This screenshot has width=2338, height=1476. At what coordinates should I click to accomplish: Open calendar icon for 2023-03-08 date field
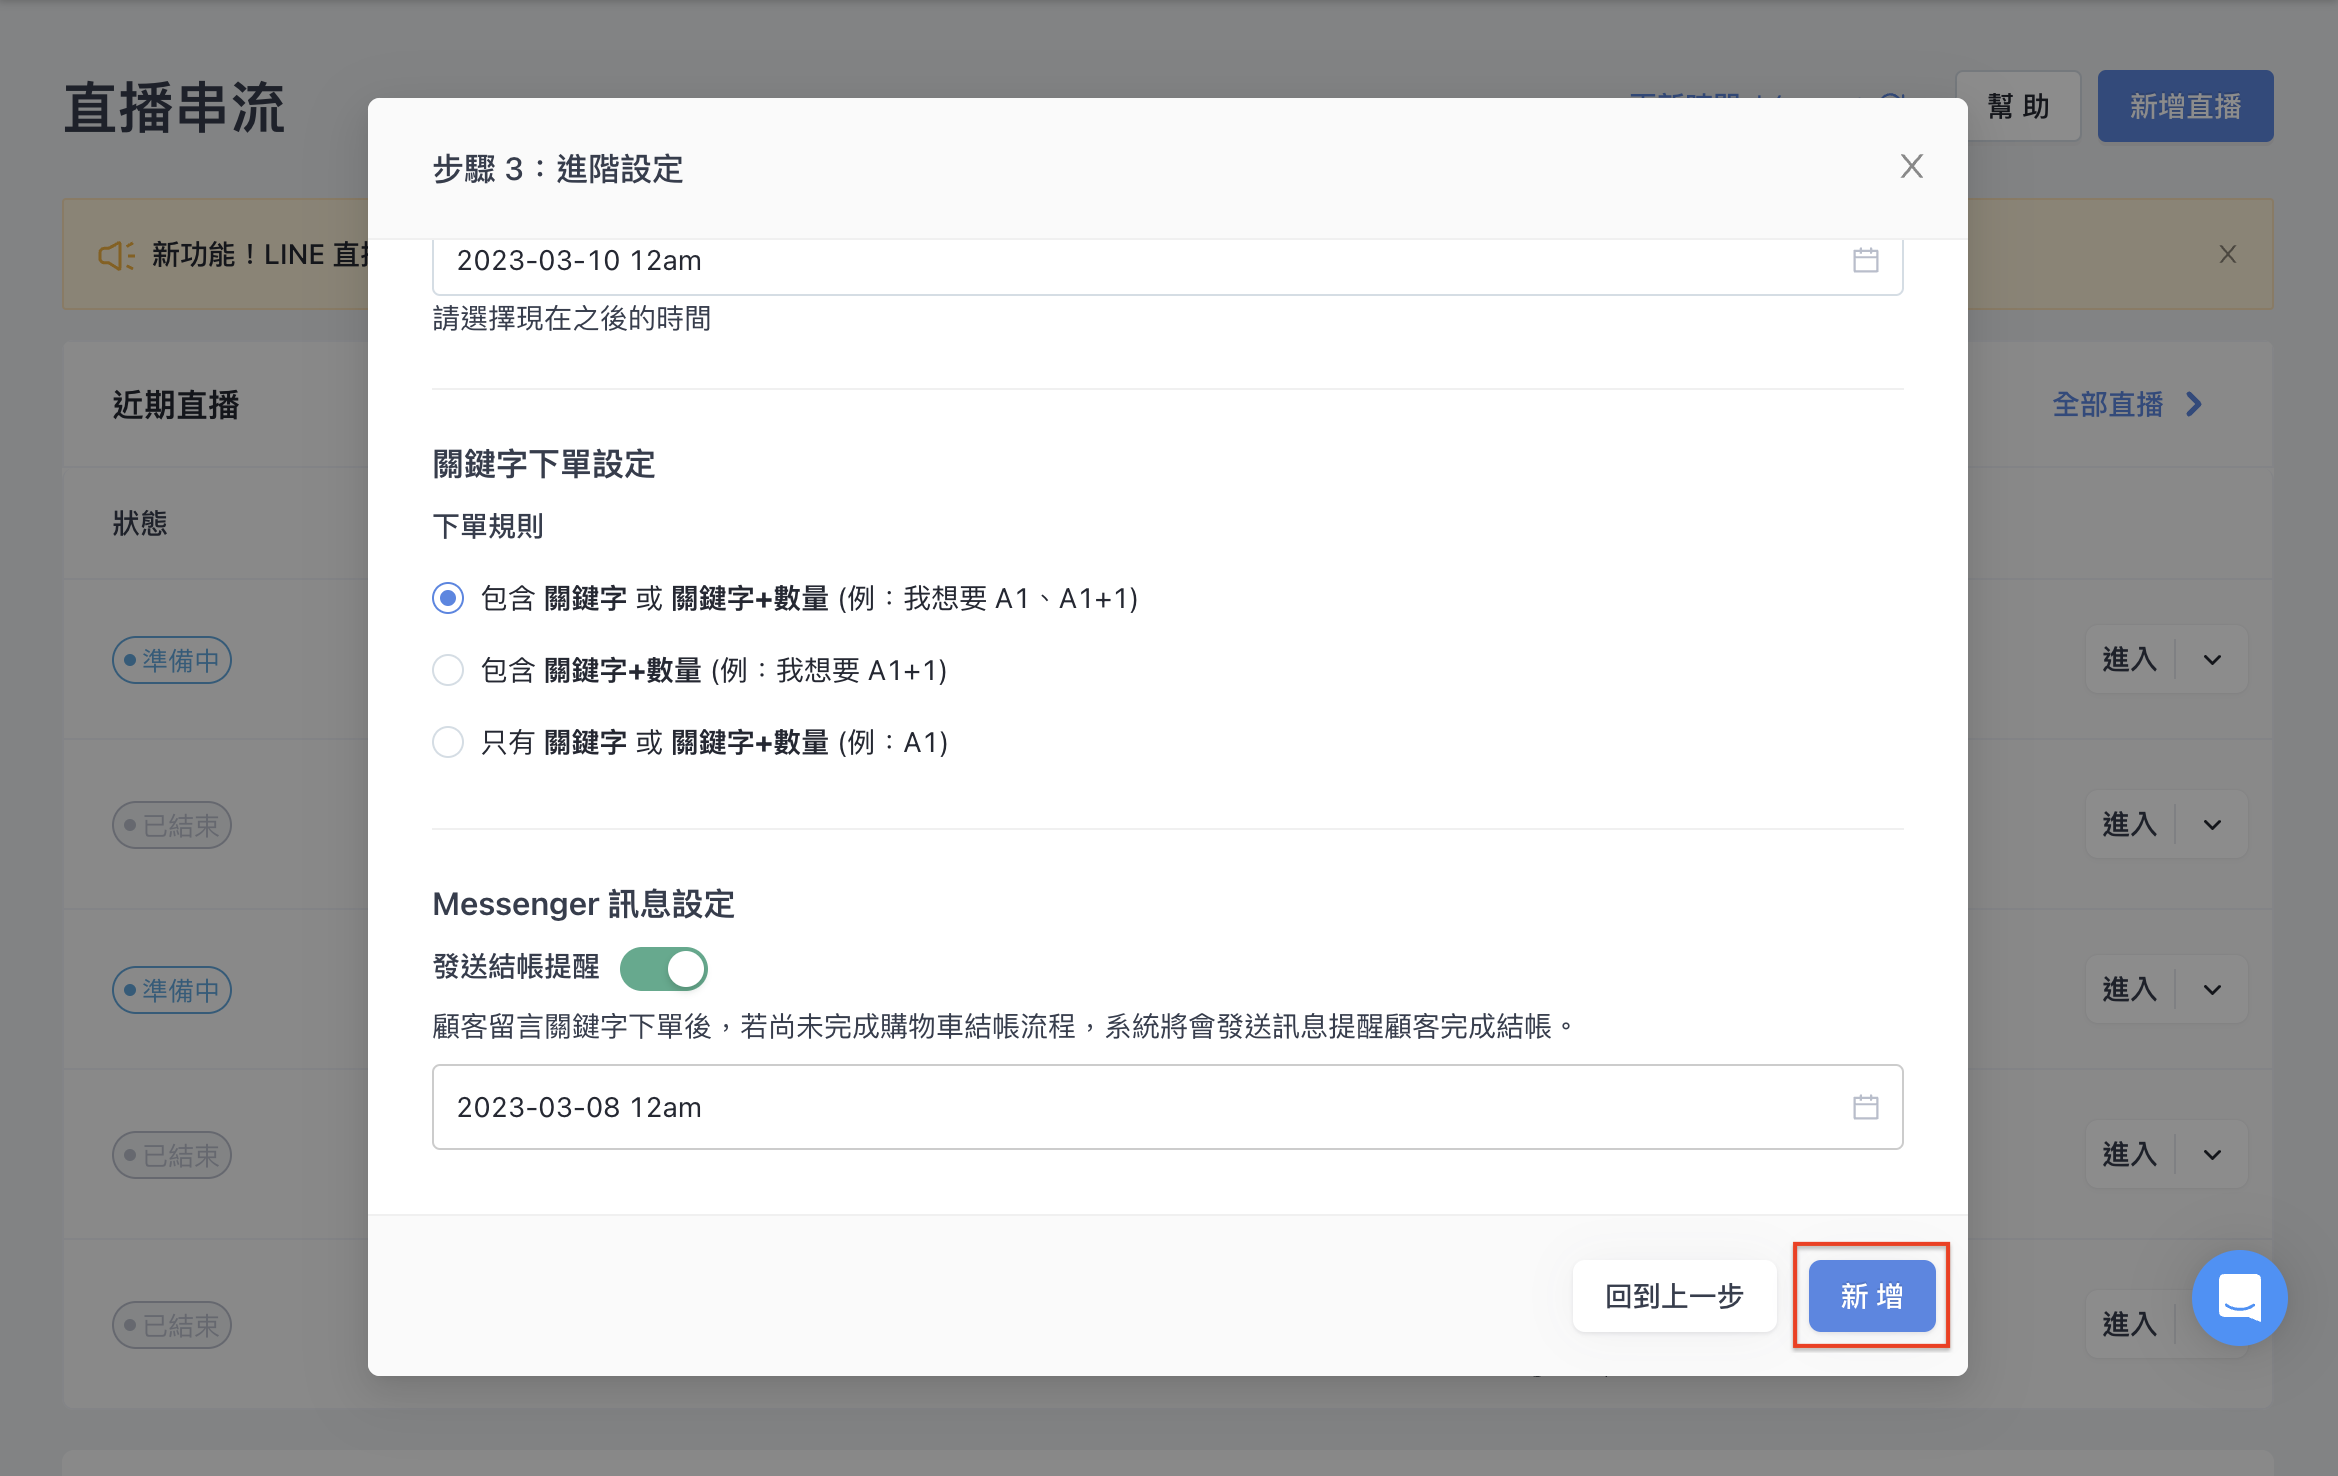click(x=1865, y=1107)
